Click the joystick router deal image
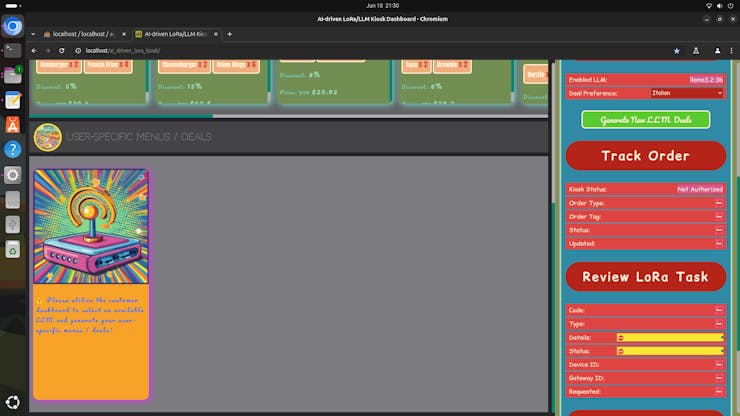Viewport: 740px width, 416px height. pyautogui.click(x=91, y=227)
